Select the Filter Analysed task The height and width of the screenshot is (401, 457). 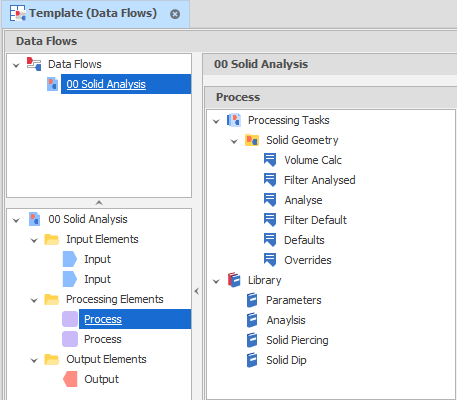pyautogui.click(x=320, y=180)
